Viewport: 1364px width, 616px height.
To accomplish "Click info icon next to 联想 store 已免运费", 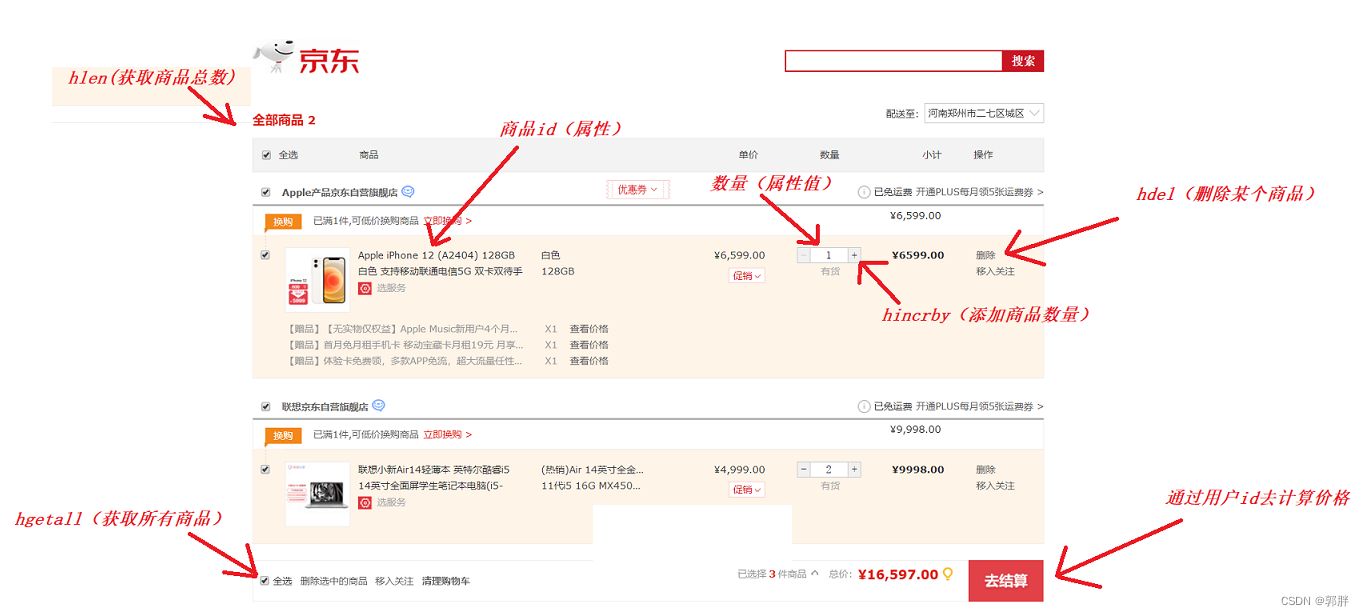I will click(x=864, y=407).
